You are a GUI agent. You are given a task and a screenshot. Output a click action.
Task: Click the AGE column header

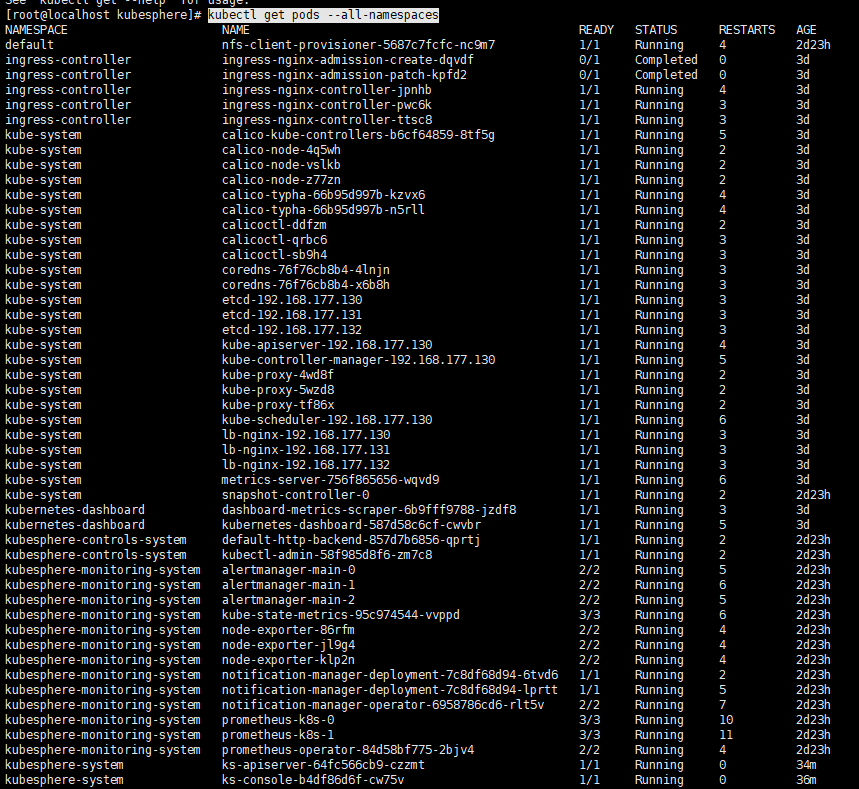806,30
